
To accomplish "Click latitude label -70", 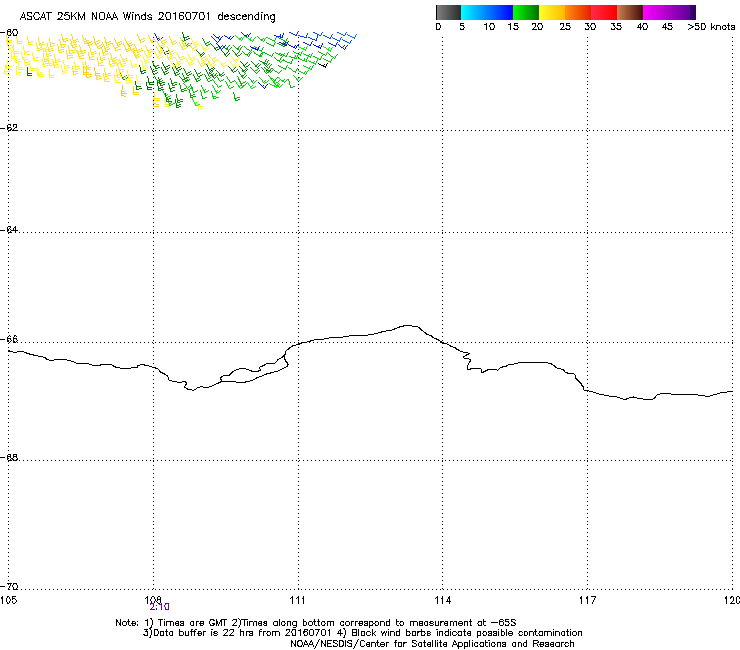I will tap(11, 587).
